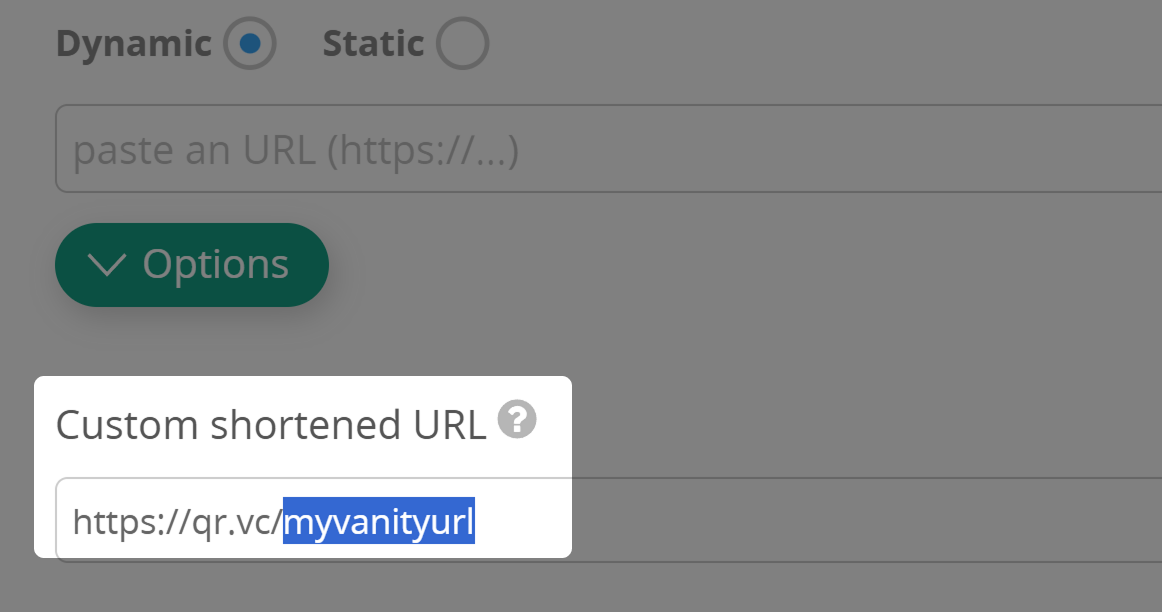The width and height of the screenshot is (1162, 612).
Task: Click the https://qr.vc/ prefix text
Action: (x=177, y=521)
